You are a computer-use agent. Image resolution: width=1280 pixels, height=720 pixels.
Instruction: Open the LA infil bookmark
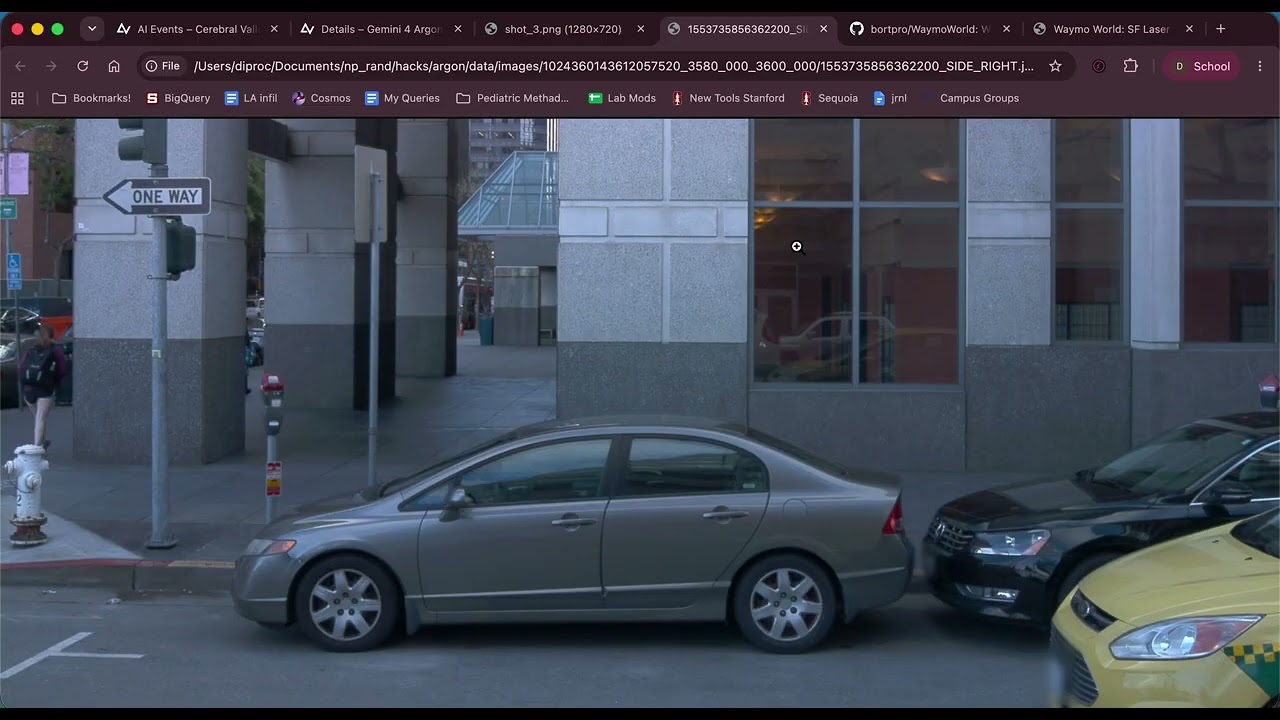[251, 98]
